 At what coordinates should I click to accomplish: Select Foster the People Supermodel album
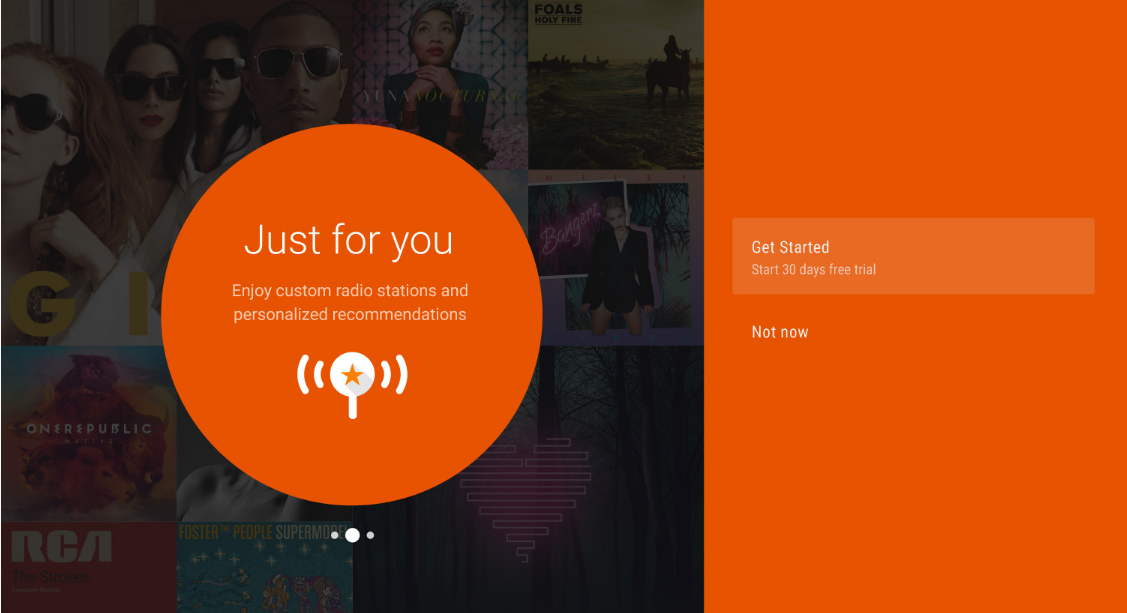click(x=264, y=568)
